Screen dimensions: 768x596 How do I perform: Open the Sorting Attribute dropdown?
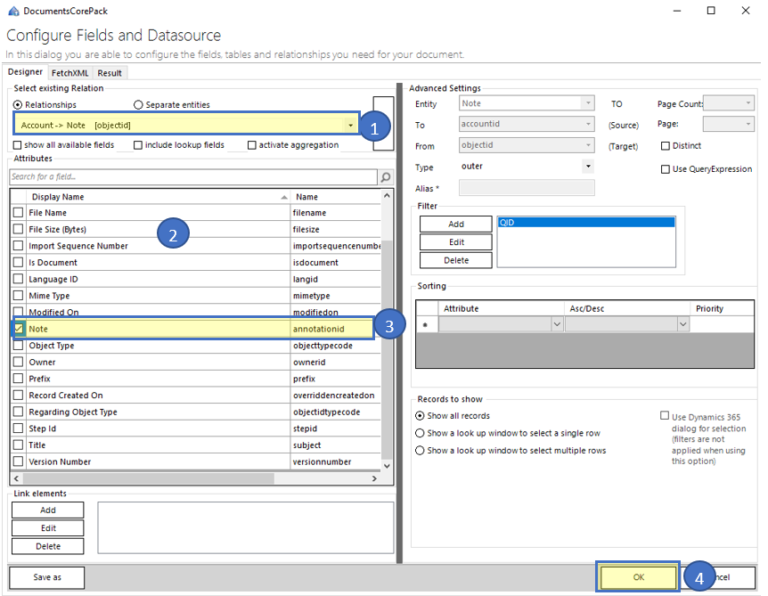557,325
